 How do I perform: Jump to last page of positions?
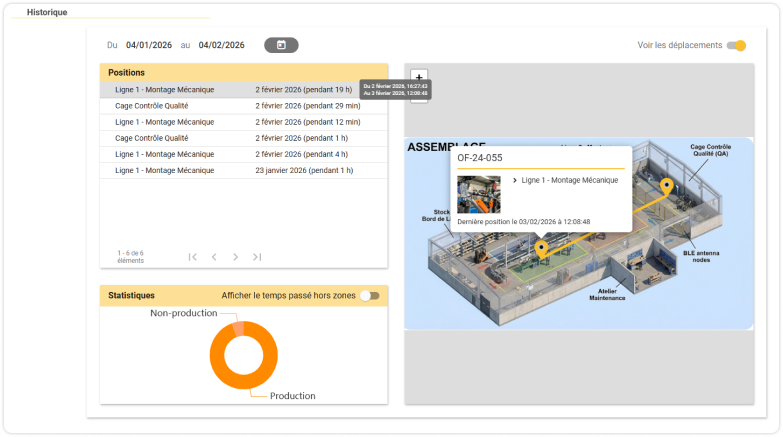click(x=257, y=257)
